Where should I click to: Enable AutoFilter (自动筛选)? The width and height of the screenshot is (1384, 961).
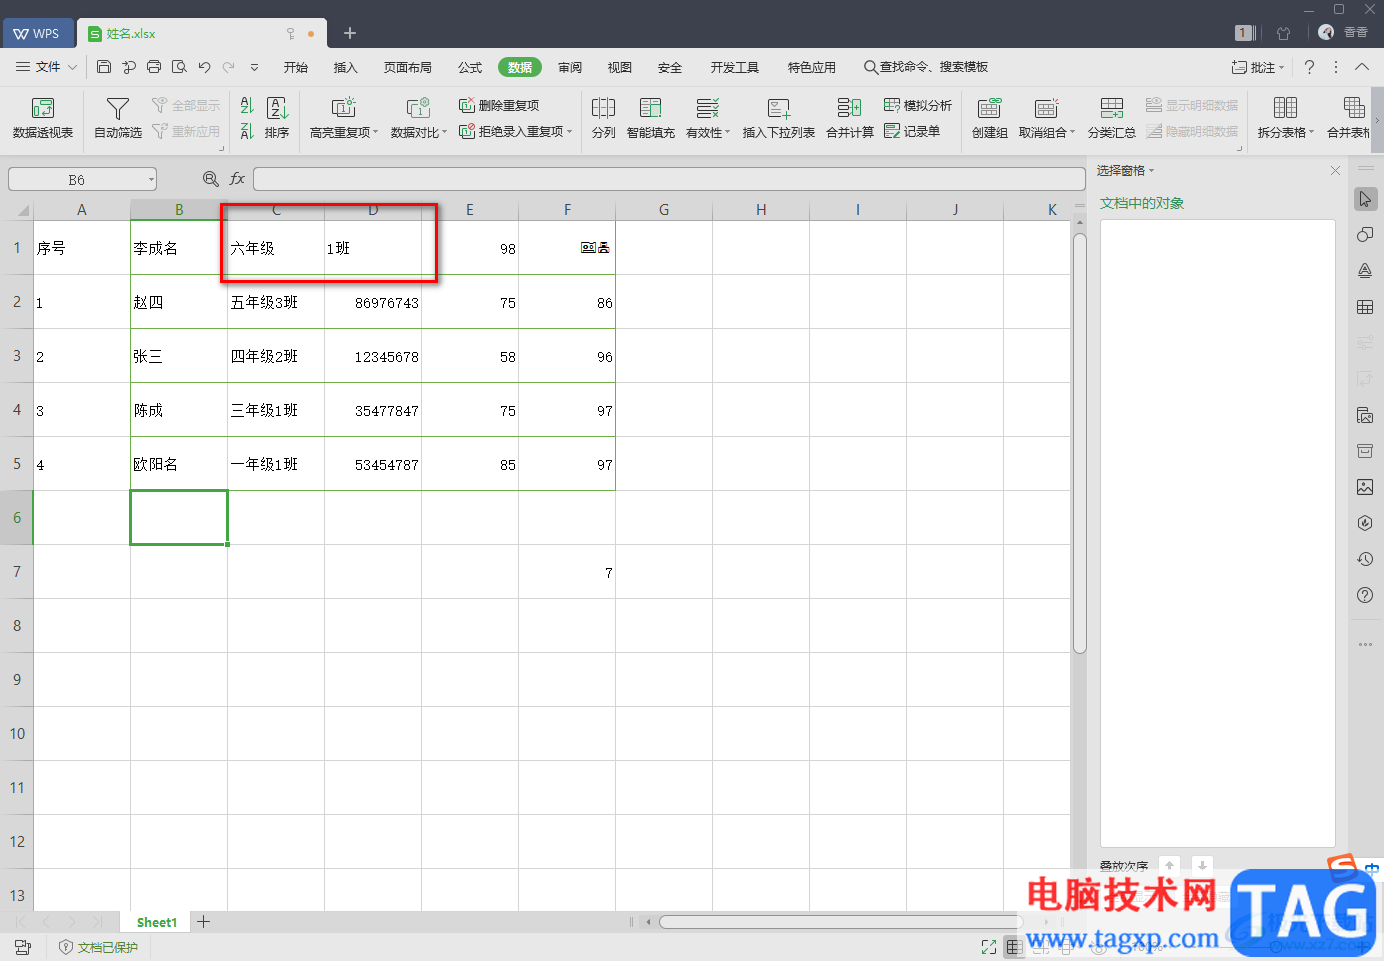[118, 117]
